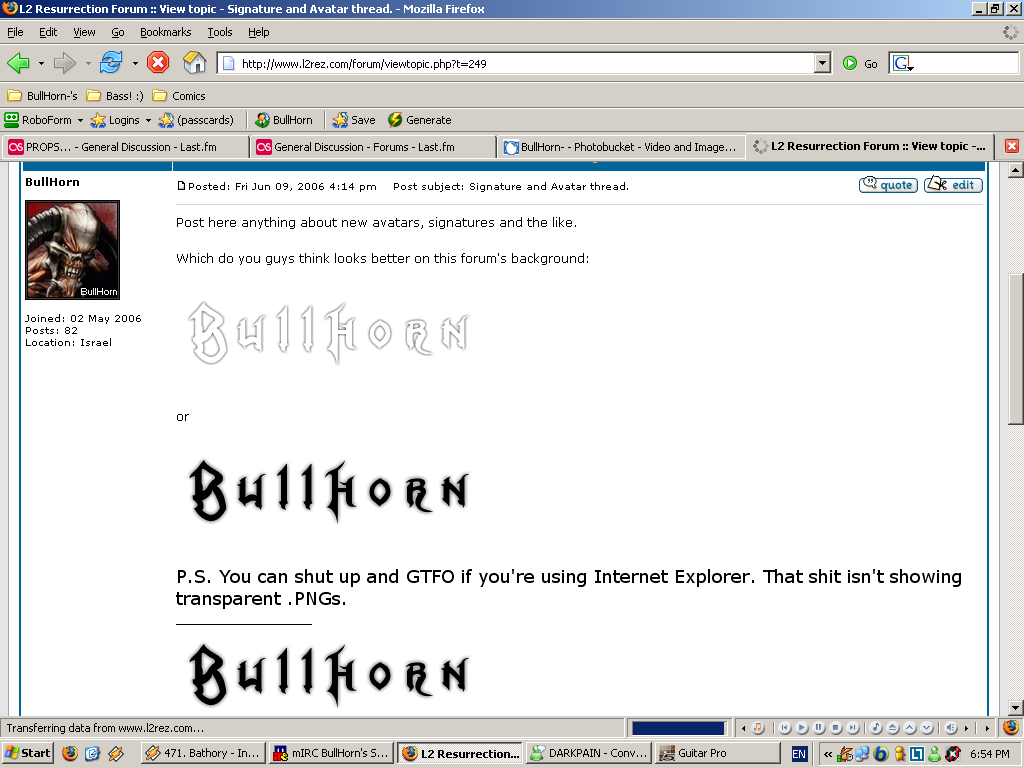Open the RoboForm menu dropdown arrow
This screenshot has width=1024, height=768.
(80, 120)
